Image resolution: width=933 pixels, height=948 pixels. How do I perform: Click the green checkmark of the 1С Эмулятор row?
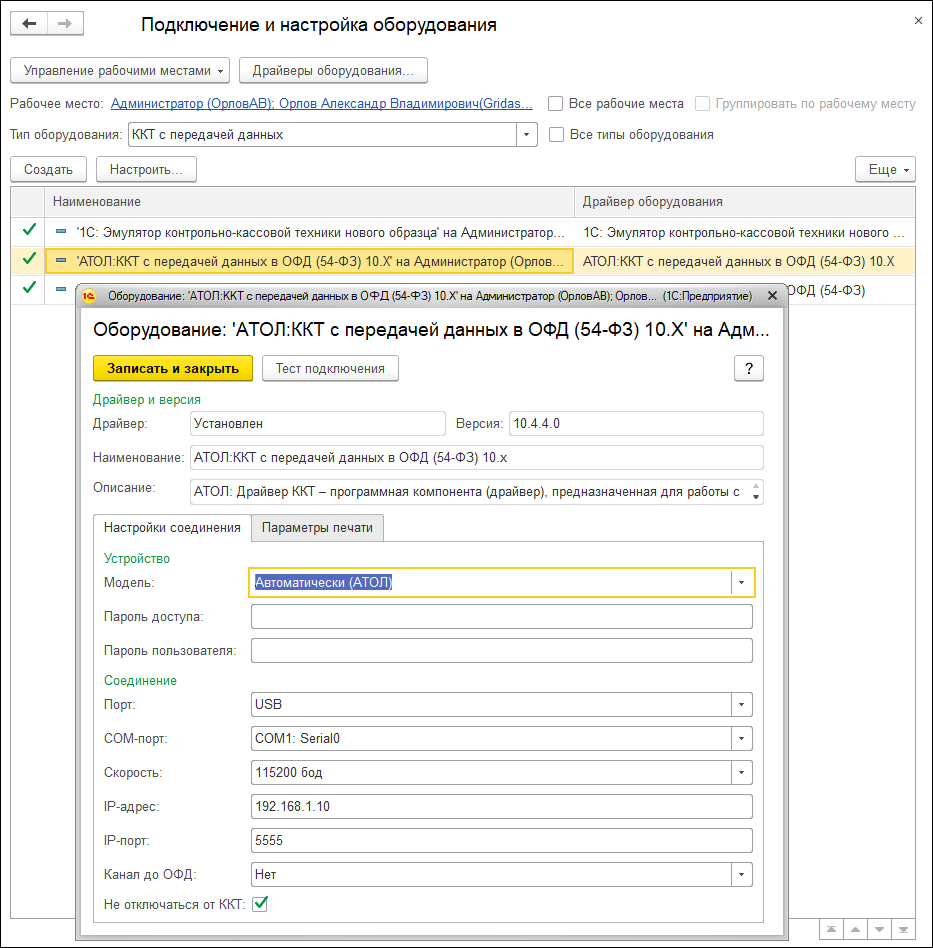click(x=29, y=230)
